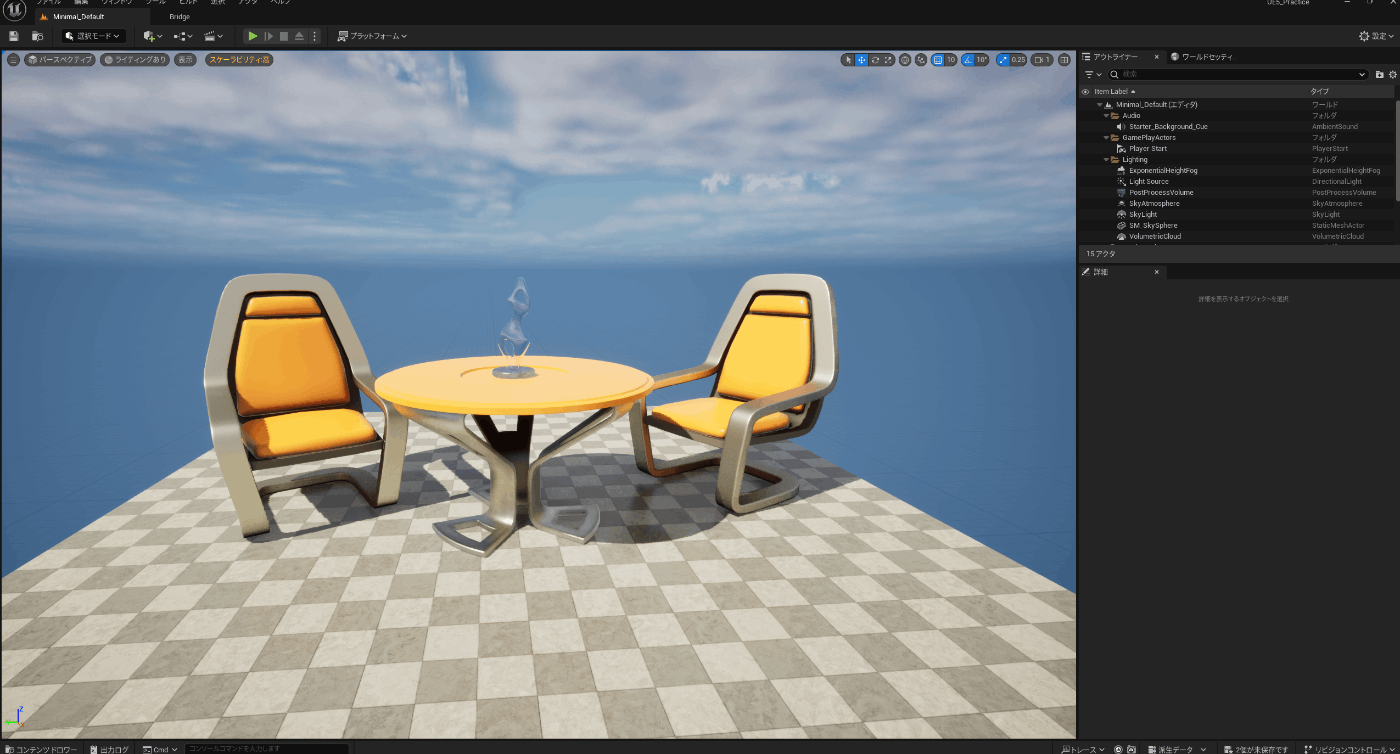Toggle the visibility eye column header in Outliner
Image resolution: width=1400 pixels, height=754 pixels.
click(x=1085, y=91)
